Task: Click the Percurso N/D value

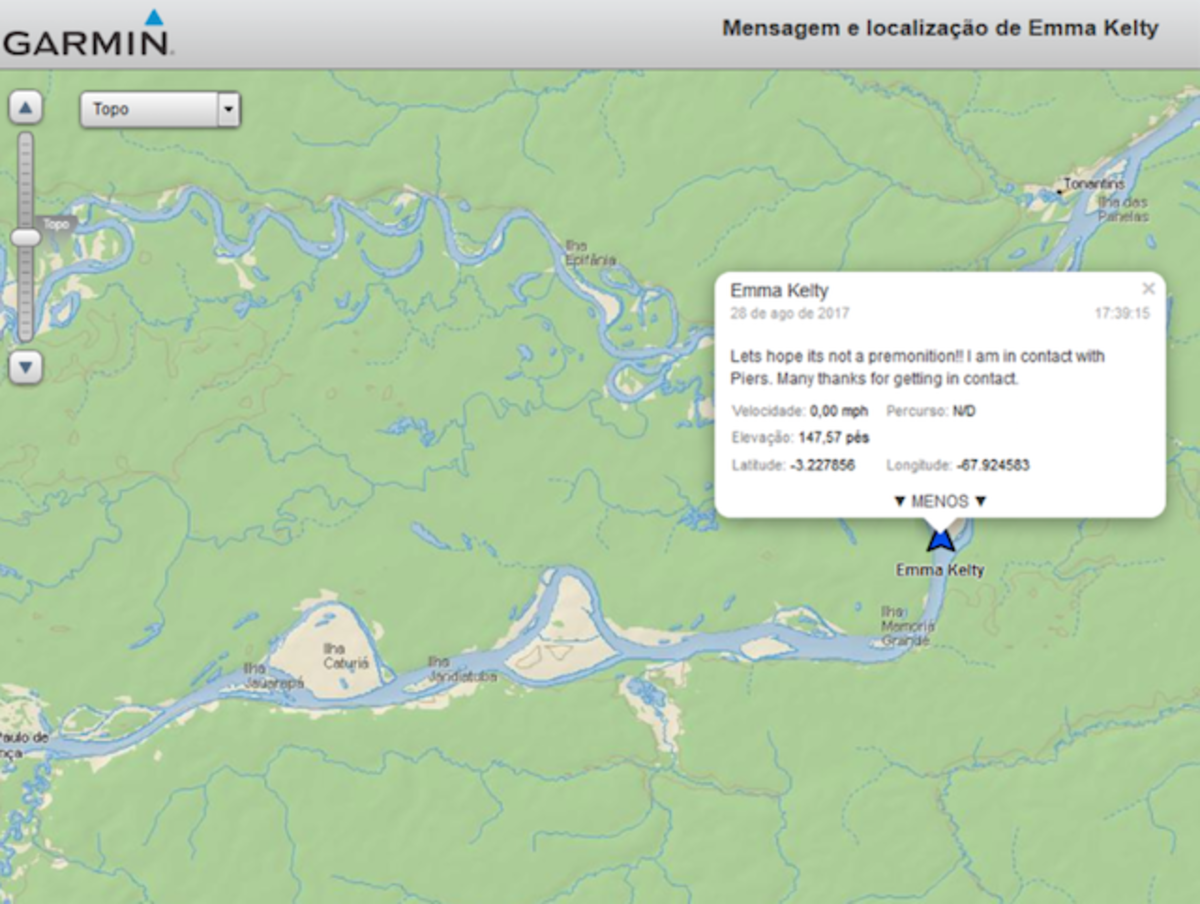Action: click(x=963, y=411)
